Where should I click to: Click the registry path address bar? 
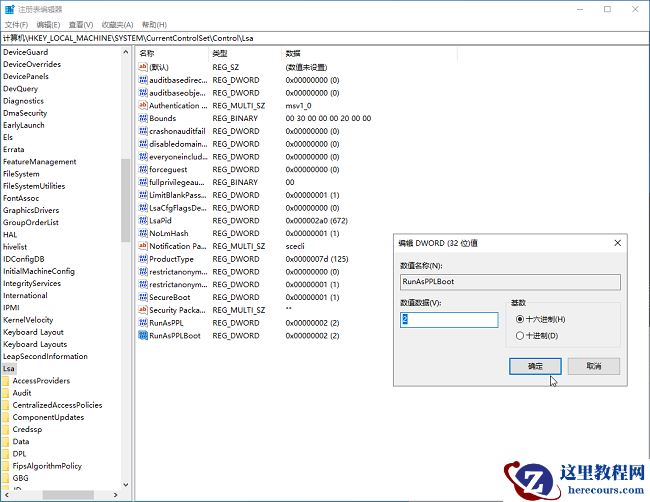(325, 38)
